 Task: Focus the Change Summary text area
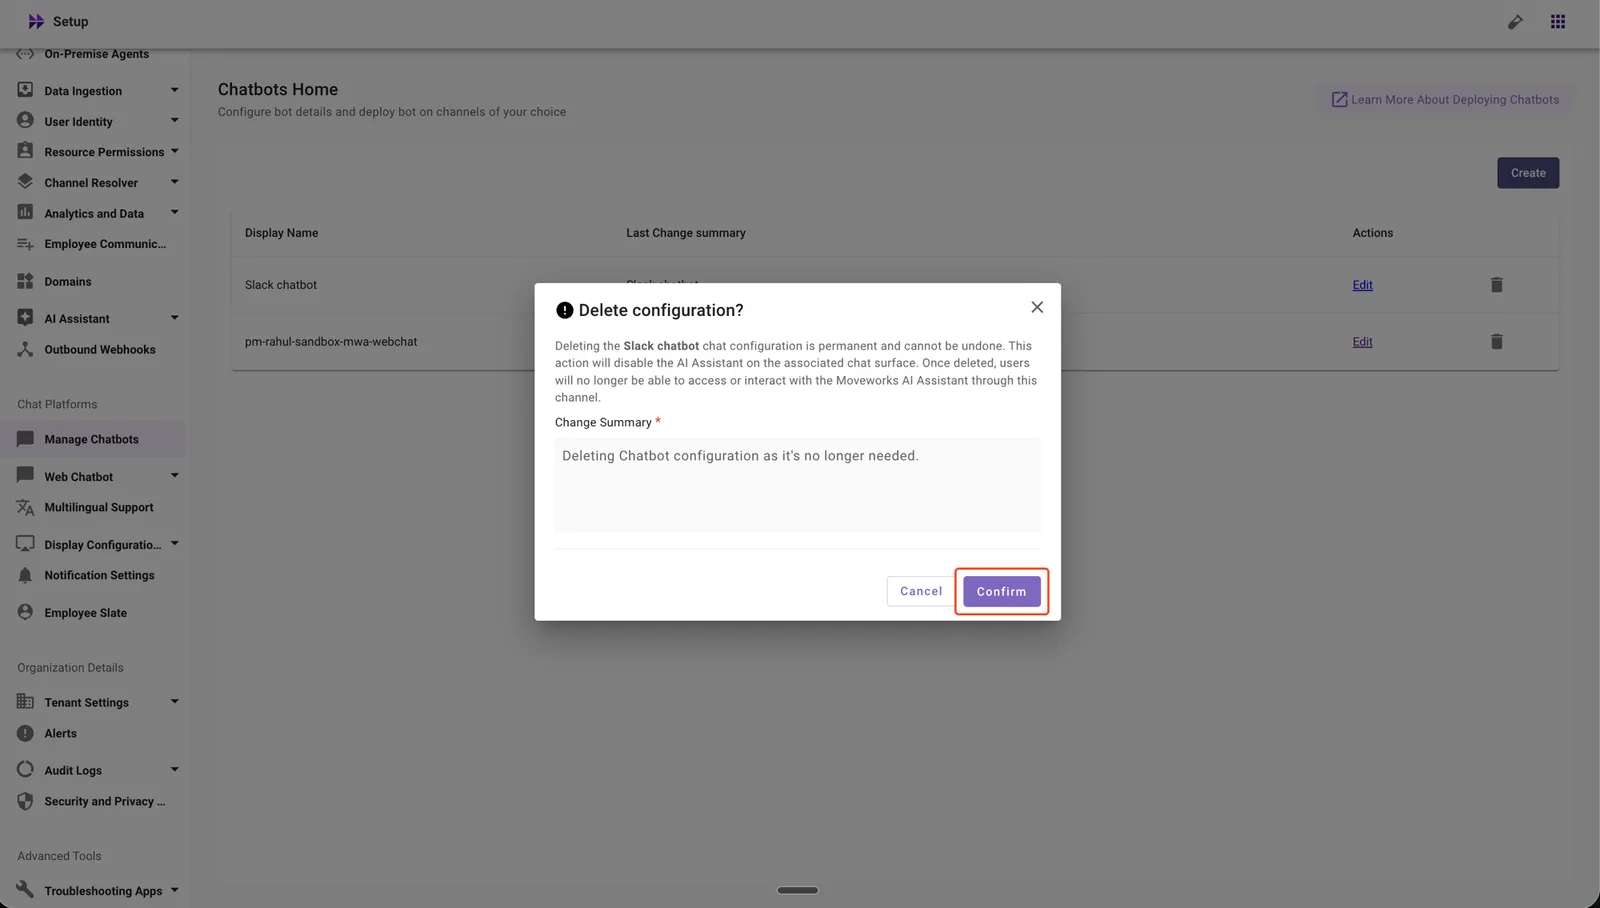[797, 484]
